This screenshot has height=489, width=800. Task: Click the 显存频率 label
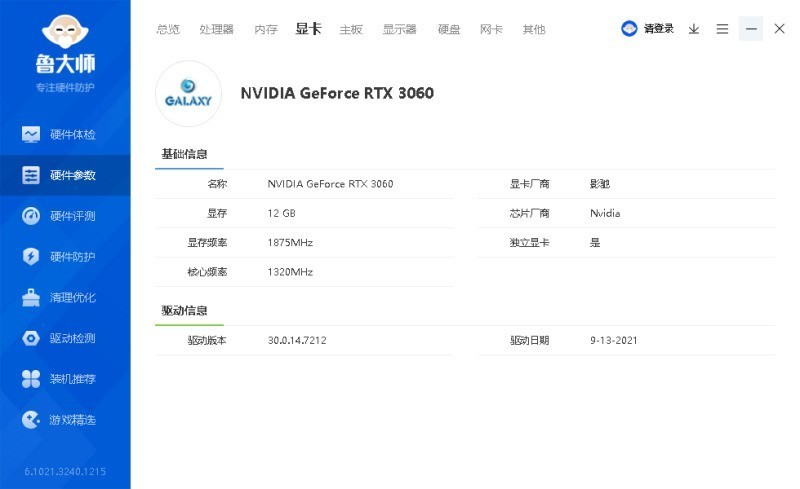point(207,242)
